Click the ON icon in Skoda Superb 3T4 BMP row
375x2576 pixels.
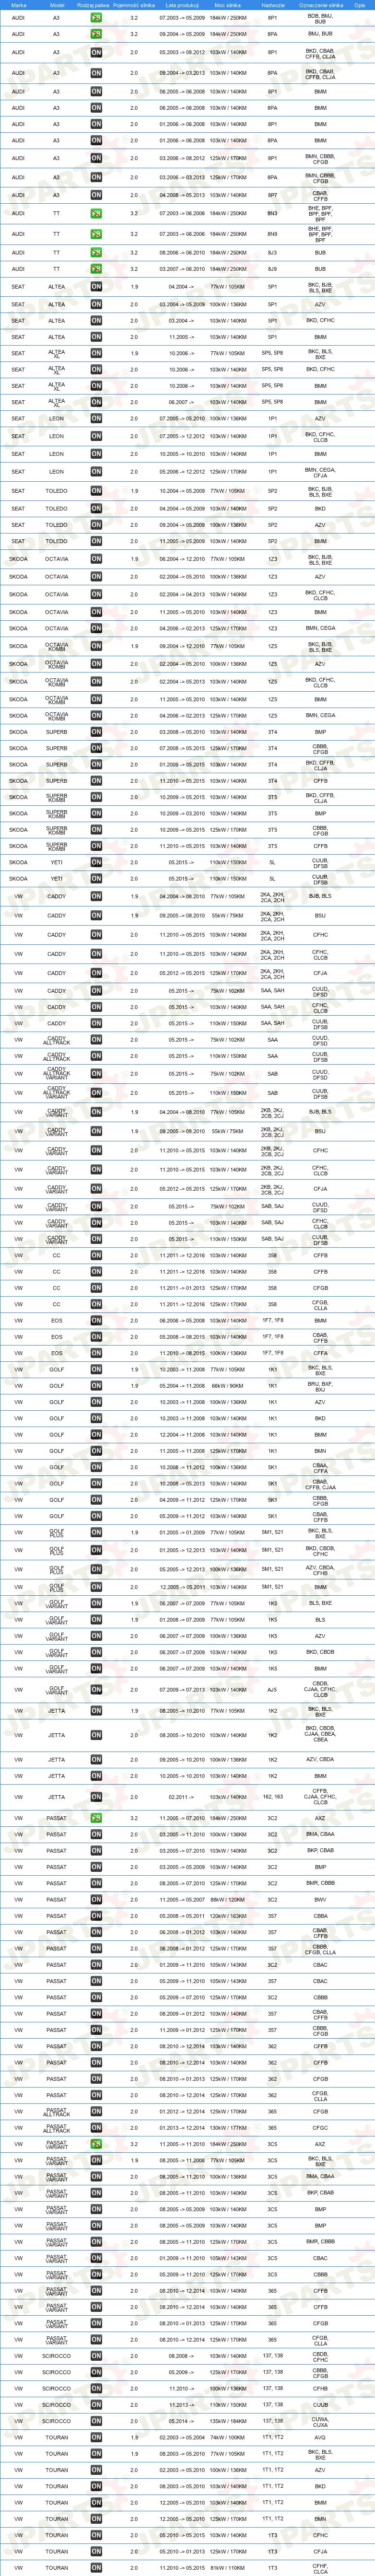pos(96,732)
